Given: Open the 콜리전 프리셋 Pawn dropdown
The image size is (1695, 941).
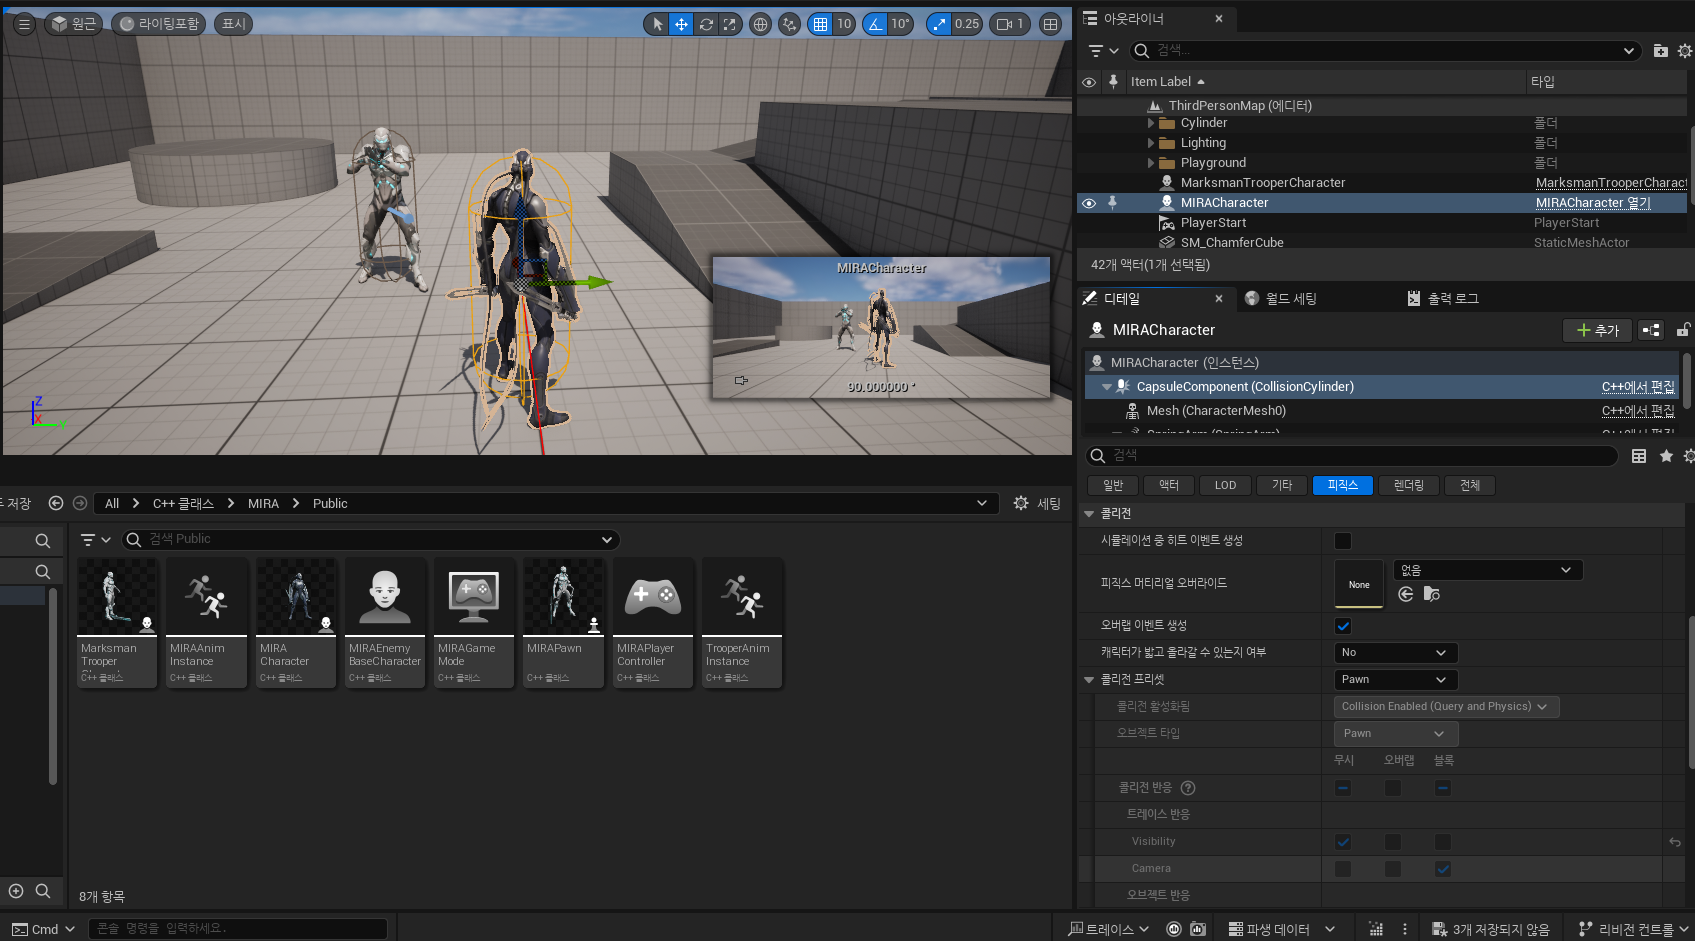Looking at the screenshot, I should 1395,679.
